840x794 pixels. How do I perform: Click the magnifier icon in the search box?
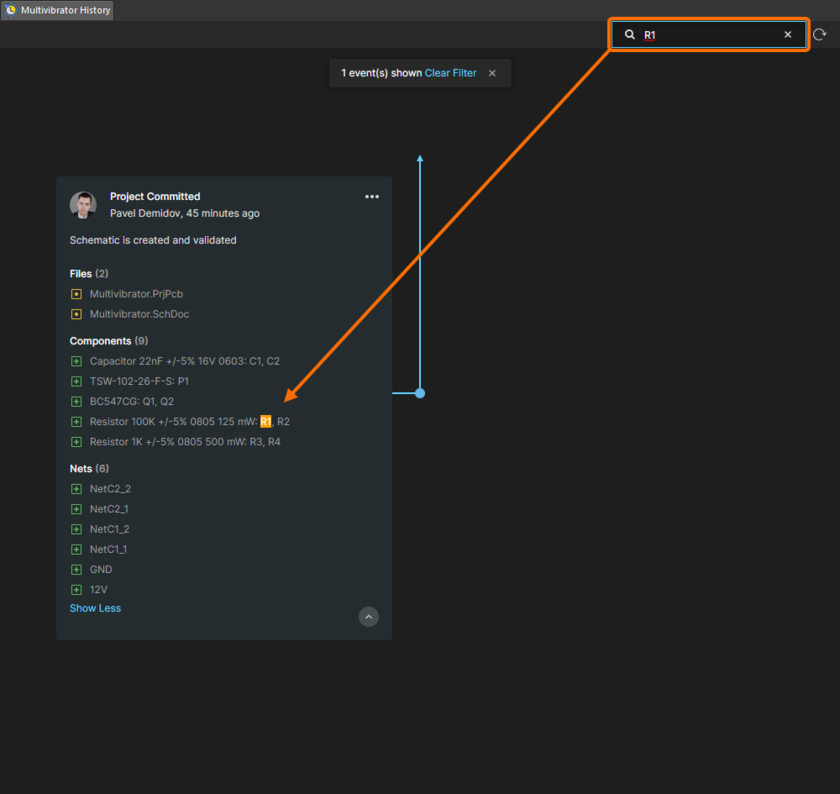(x=629, y=34)
